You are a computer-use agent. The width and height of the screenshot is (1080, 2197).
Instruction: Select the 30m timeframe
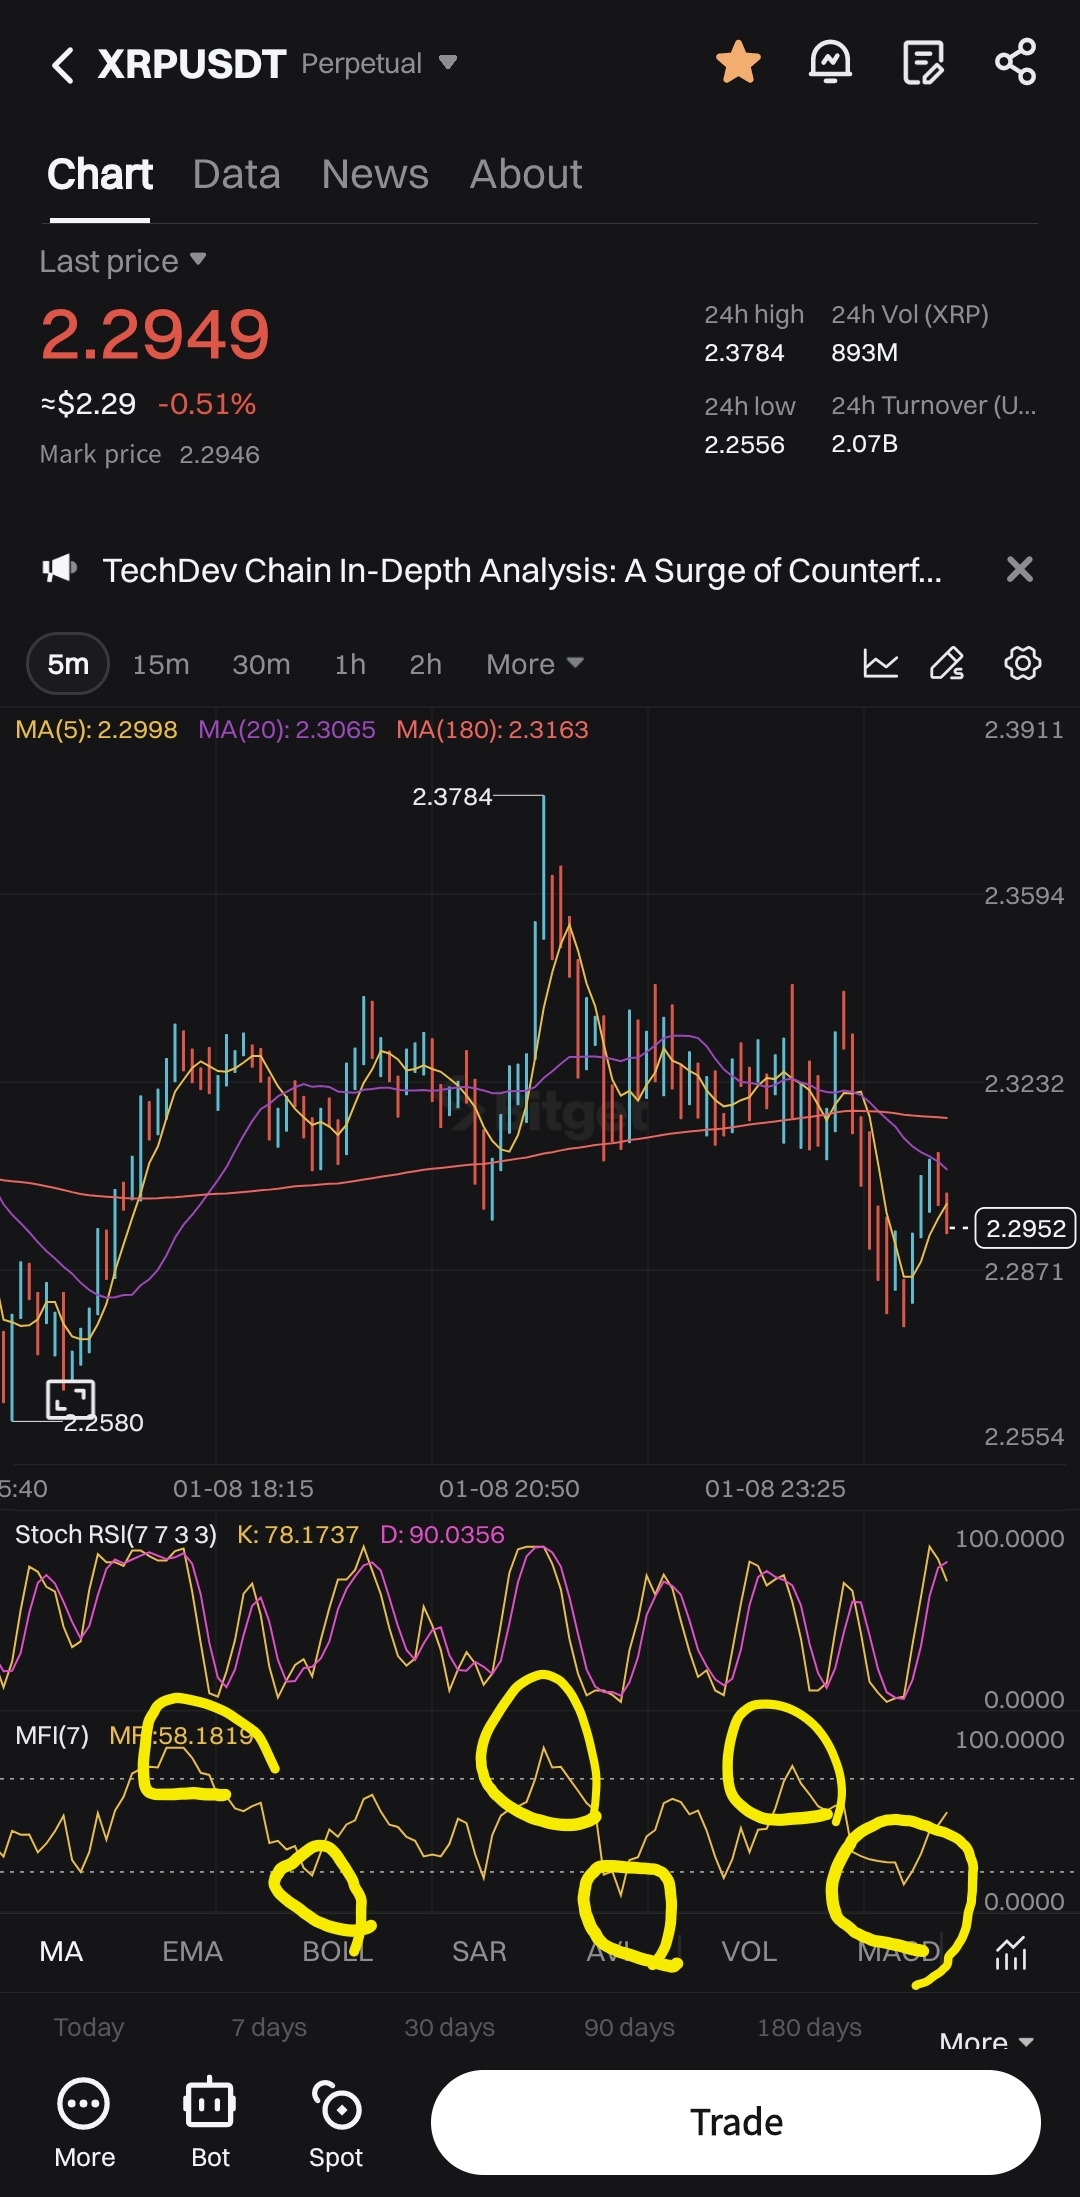[261, 664]
